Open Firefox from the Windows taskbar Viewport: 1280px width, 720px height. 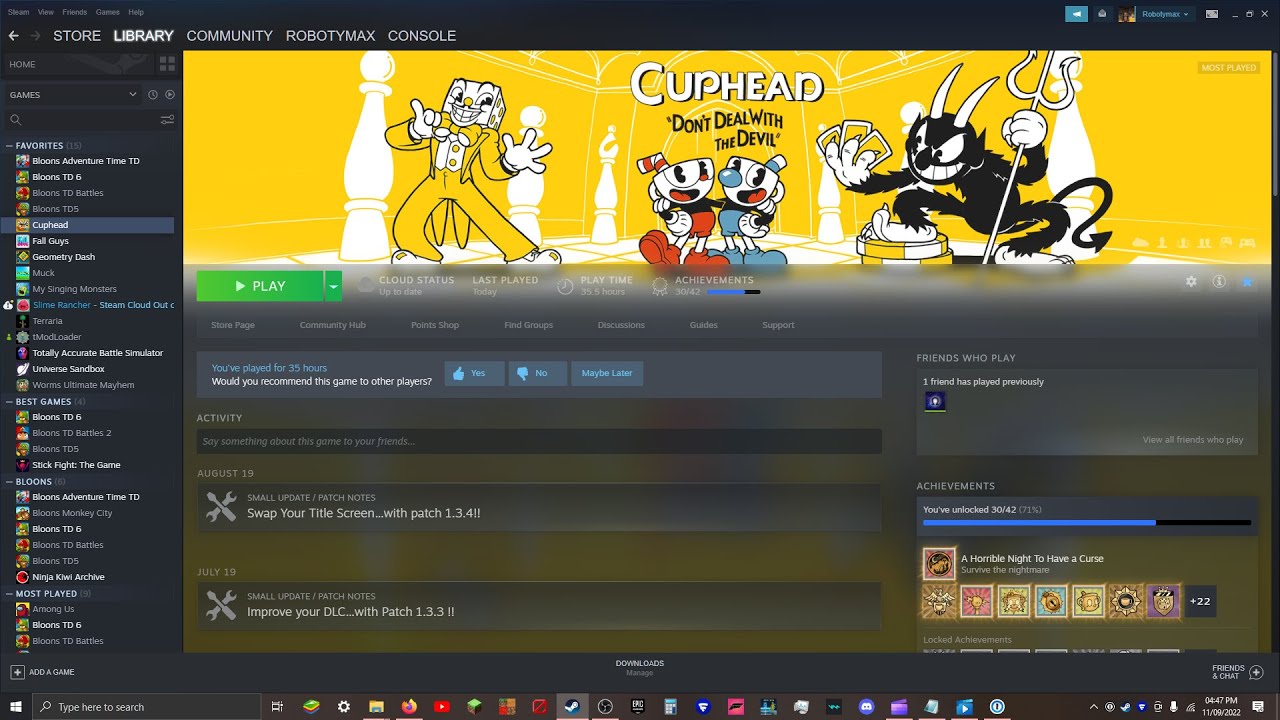tap(408, 707)
